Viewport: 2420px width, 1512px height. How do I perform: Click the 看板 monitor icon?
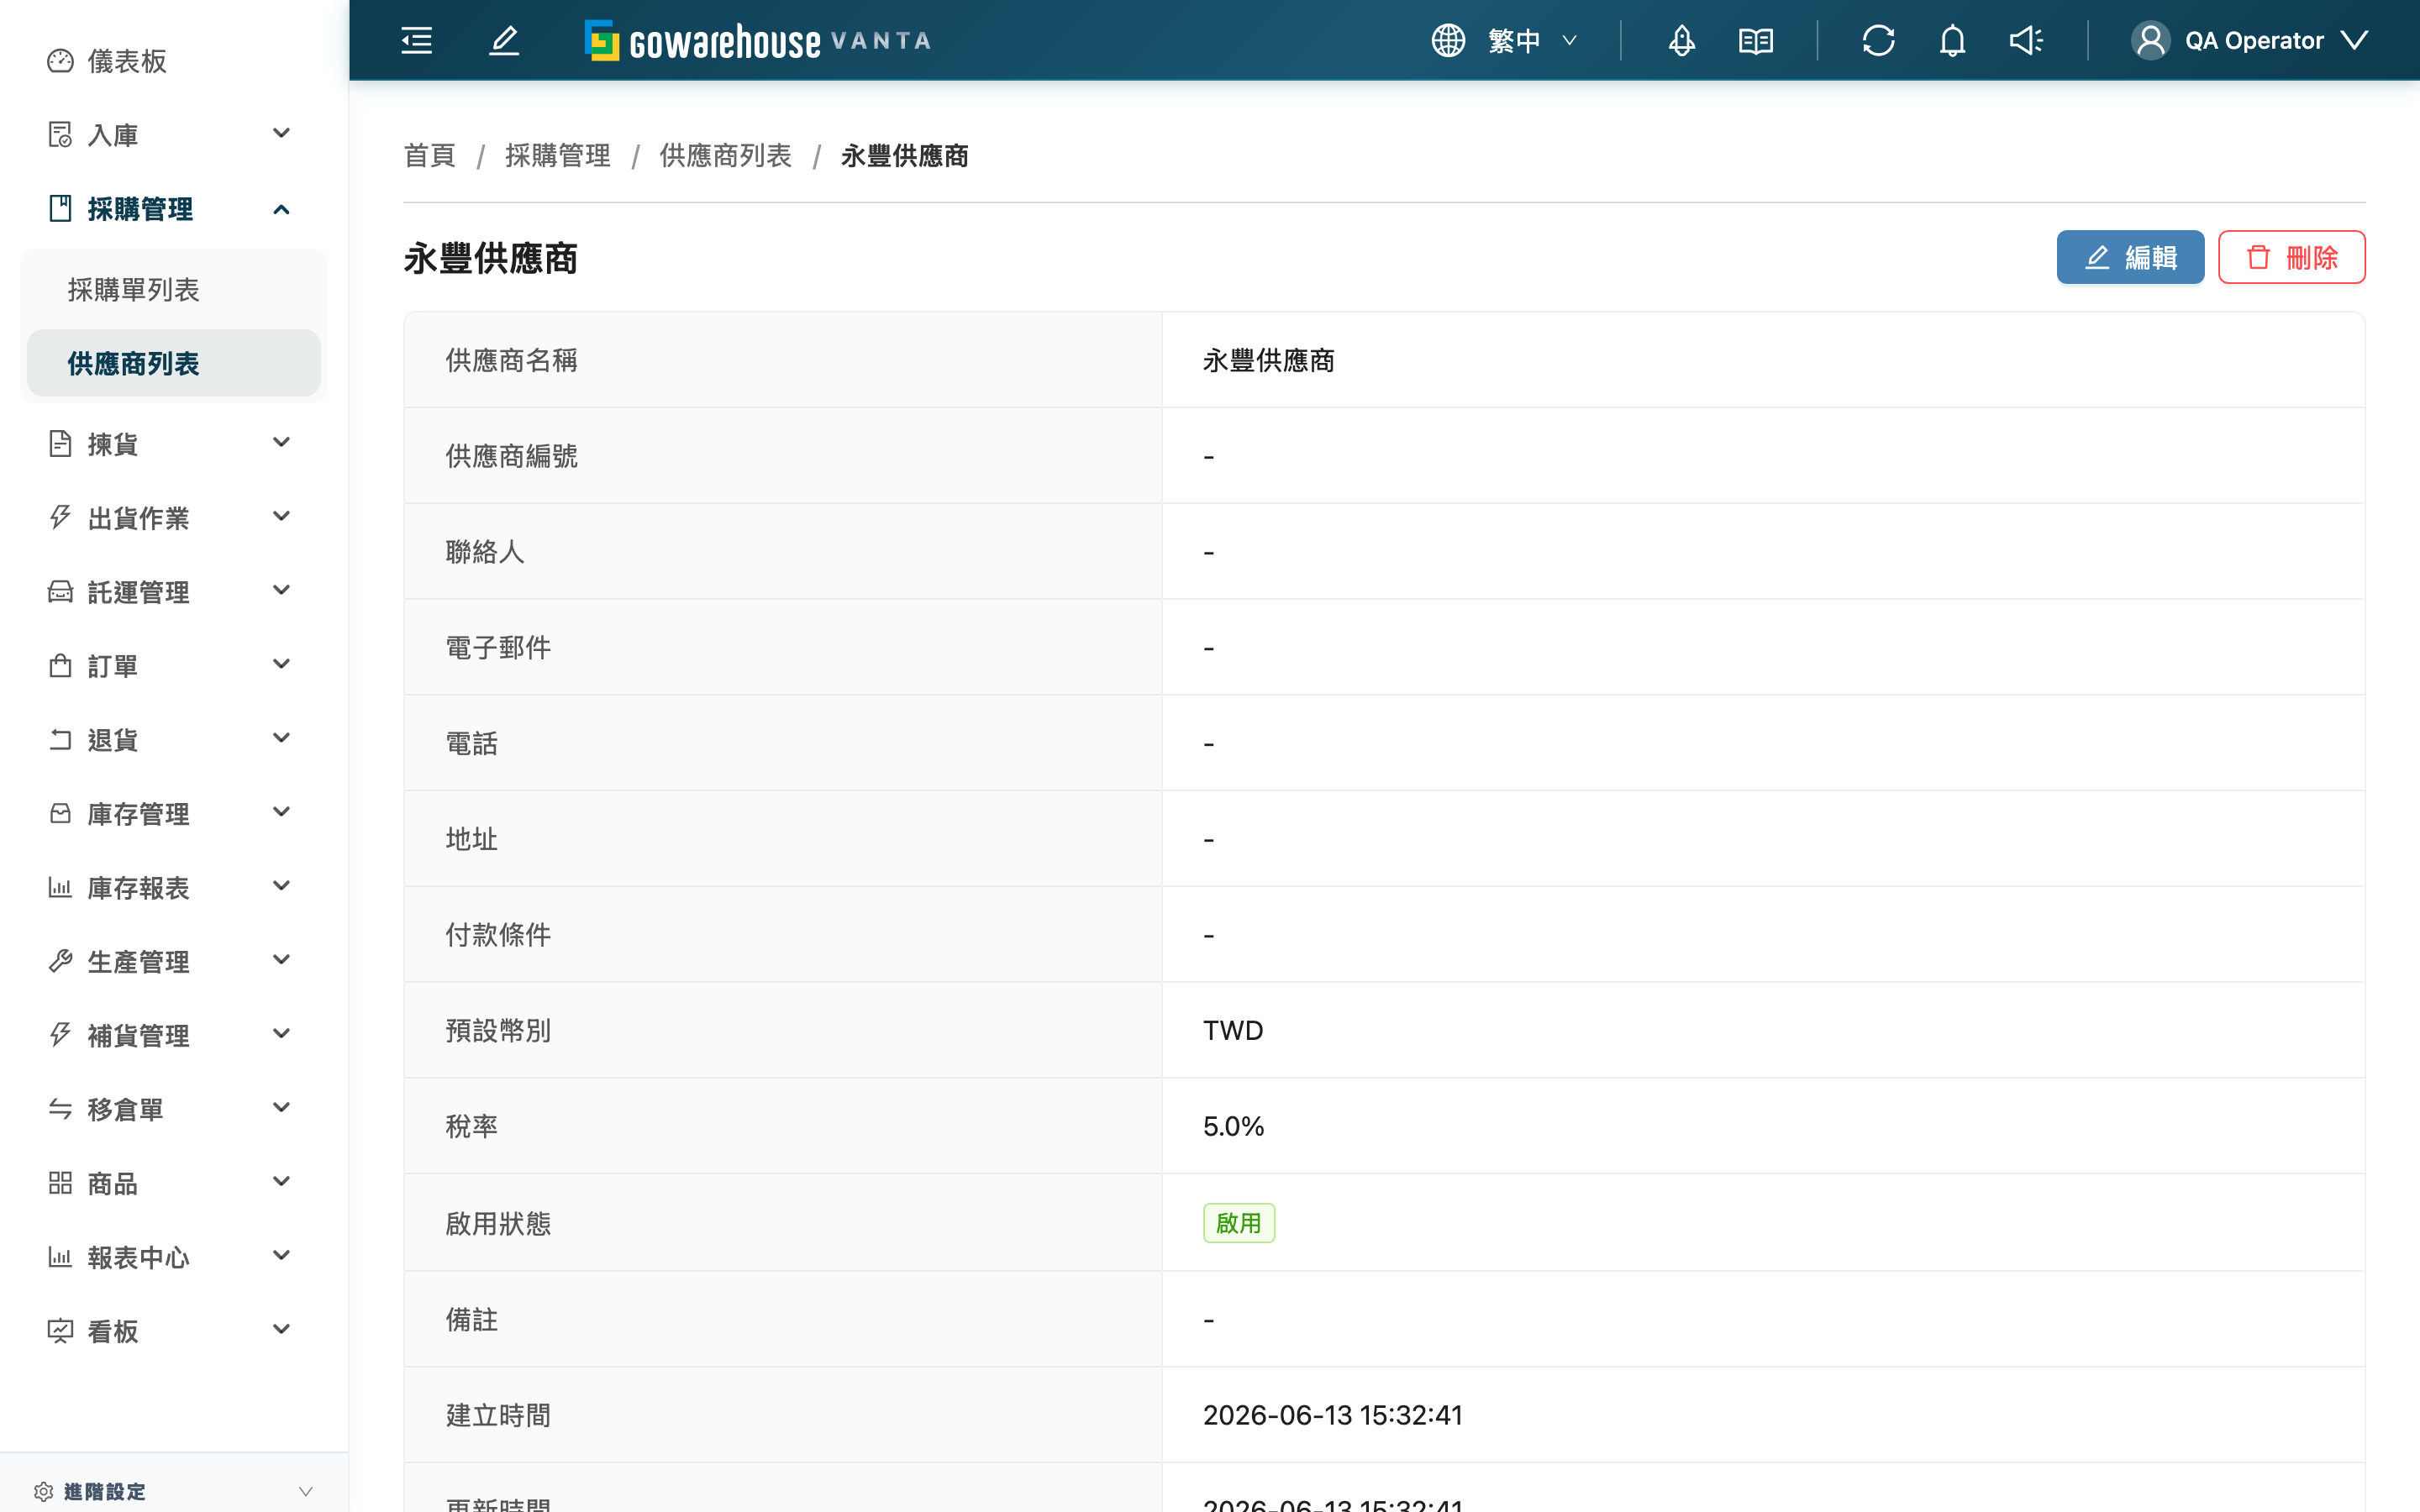(x=60, y=1331)
